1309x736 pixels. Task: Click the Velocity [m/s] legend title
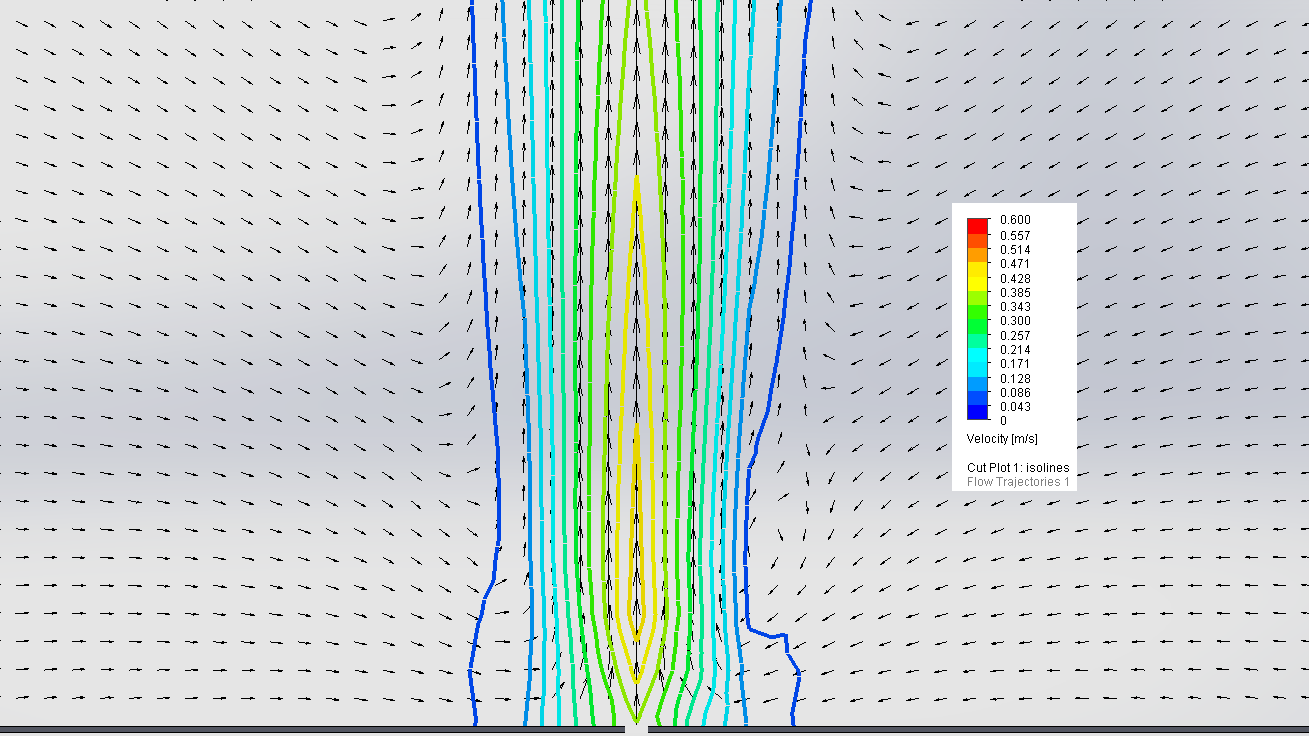tap(1000, 438)
